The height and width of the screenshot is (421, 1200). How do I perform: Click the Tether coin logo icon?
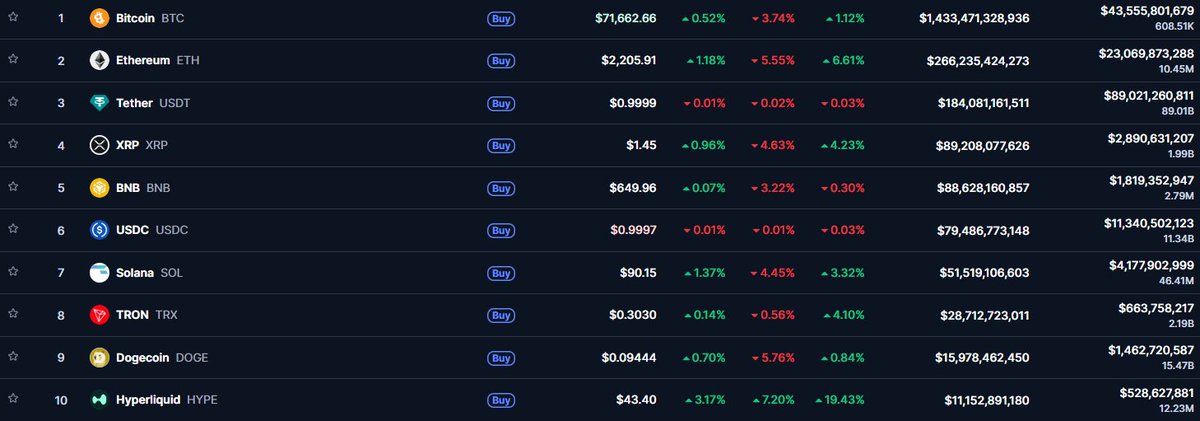99,103
